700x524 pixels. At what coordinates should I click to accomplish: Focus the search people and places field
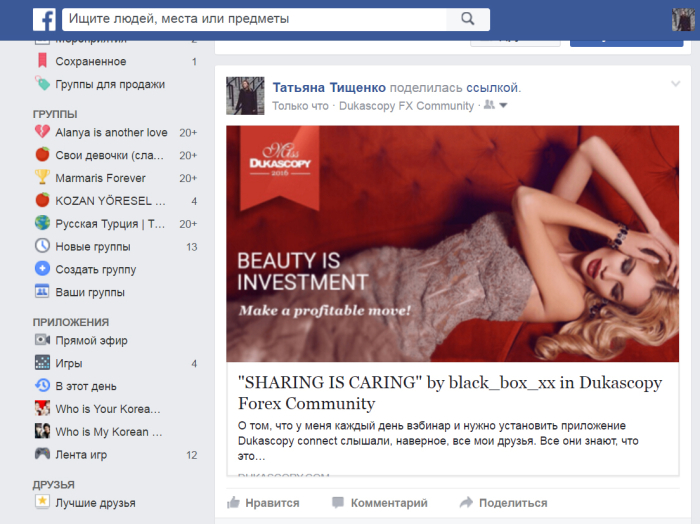tap(254, 19)
